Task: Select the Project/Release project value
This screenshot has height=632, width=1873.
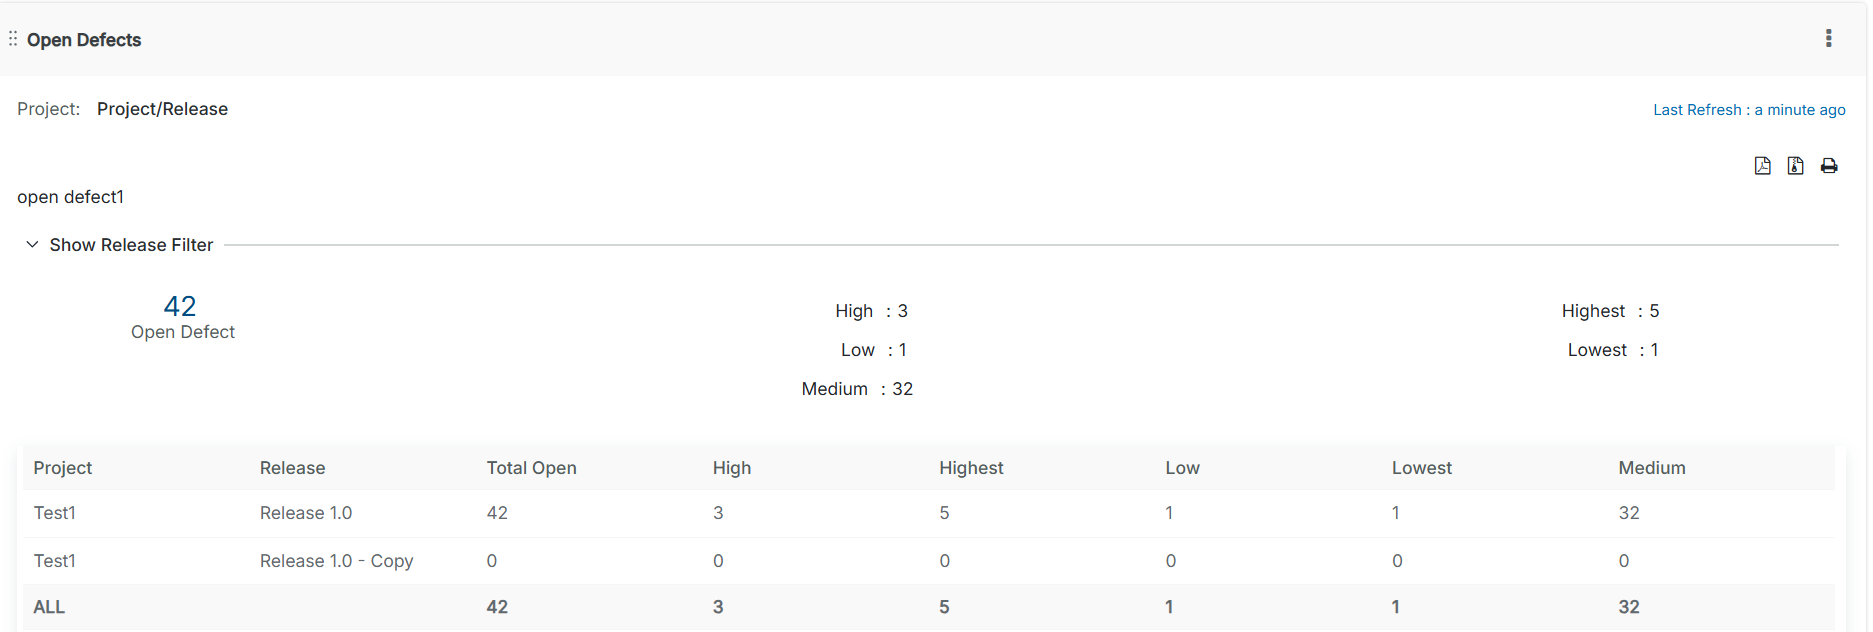Action: pos(162,109)
